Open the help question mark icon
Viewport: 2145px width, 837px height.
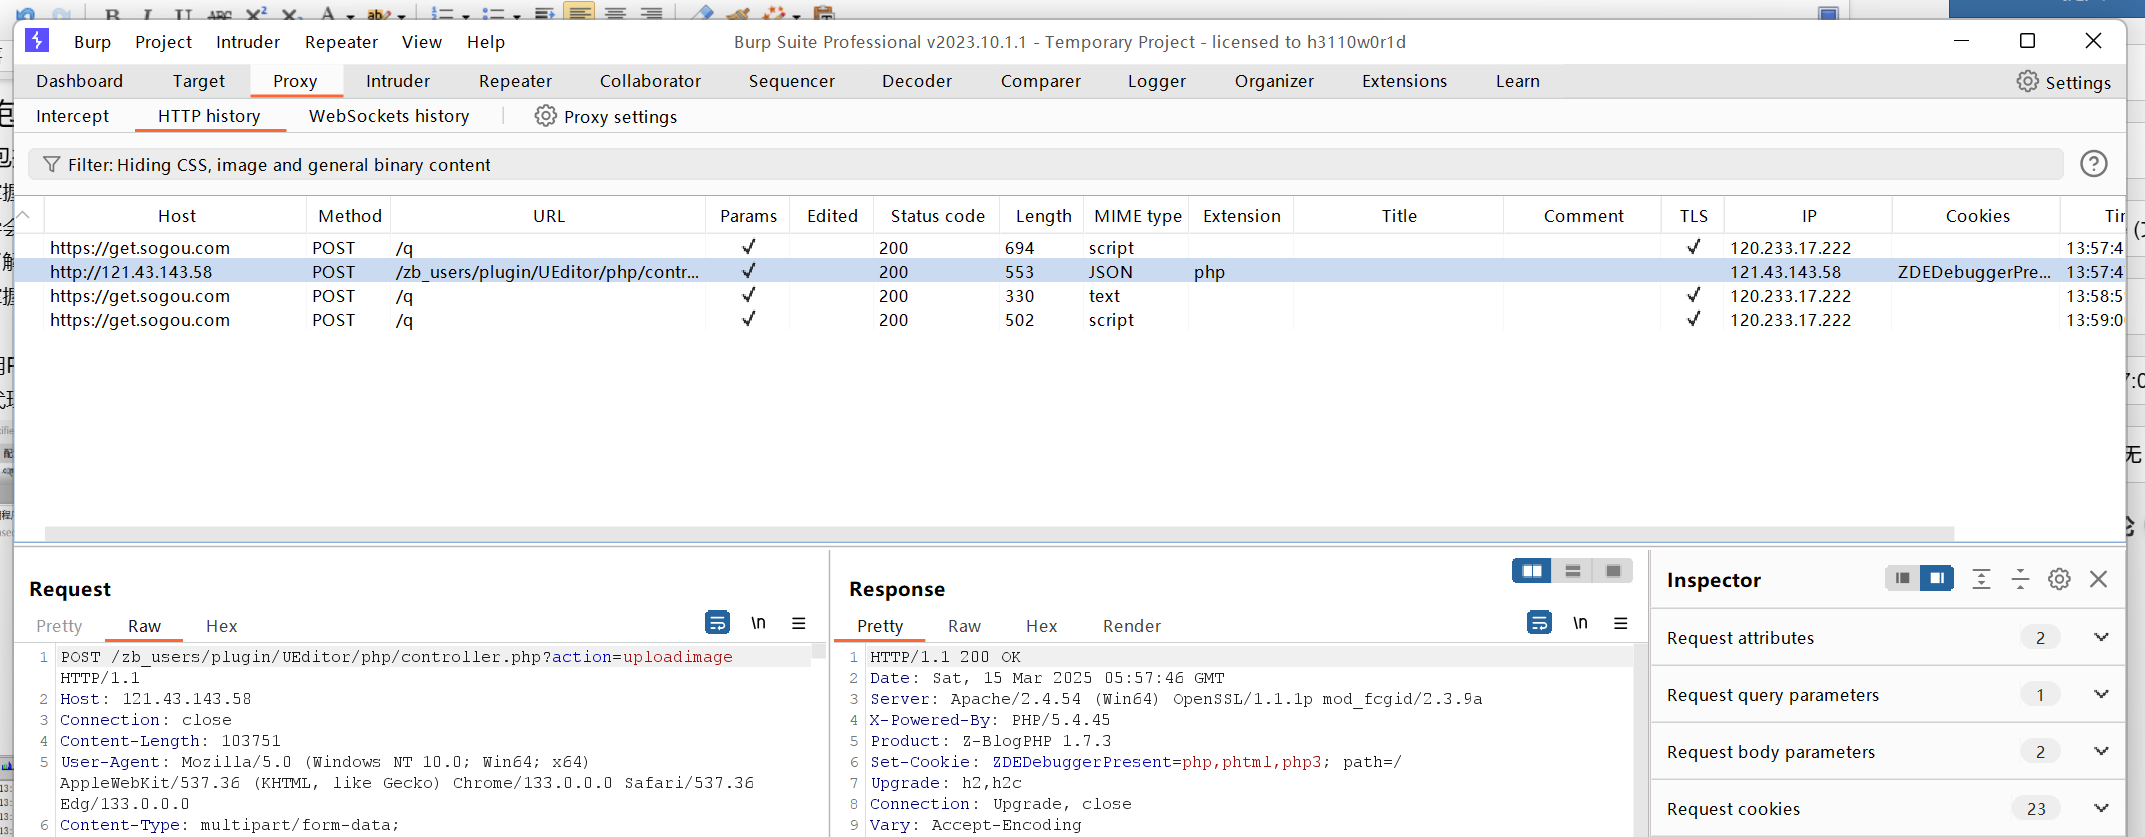(x=2093, y=163)
